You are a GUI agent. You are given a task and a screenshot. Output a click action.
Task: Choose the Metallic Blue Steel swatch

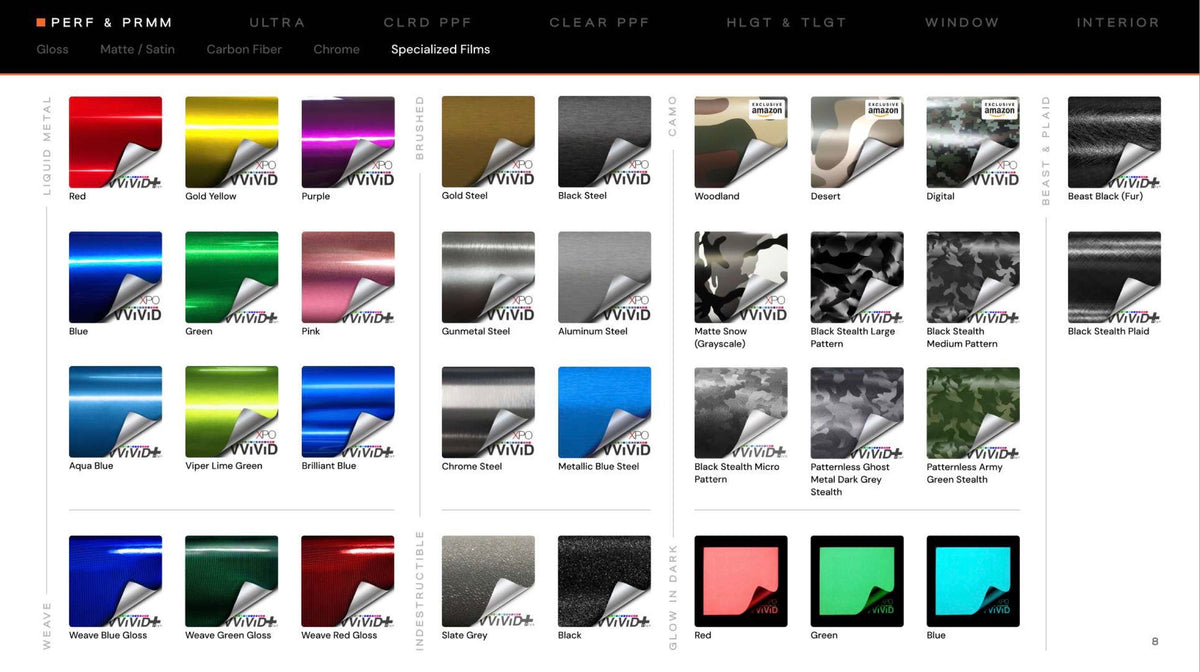[x=604, y=412]
